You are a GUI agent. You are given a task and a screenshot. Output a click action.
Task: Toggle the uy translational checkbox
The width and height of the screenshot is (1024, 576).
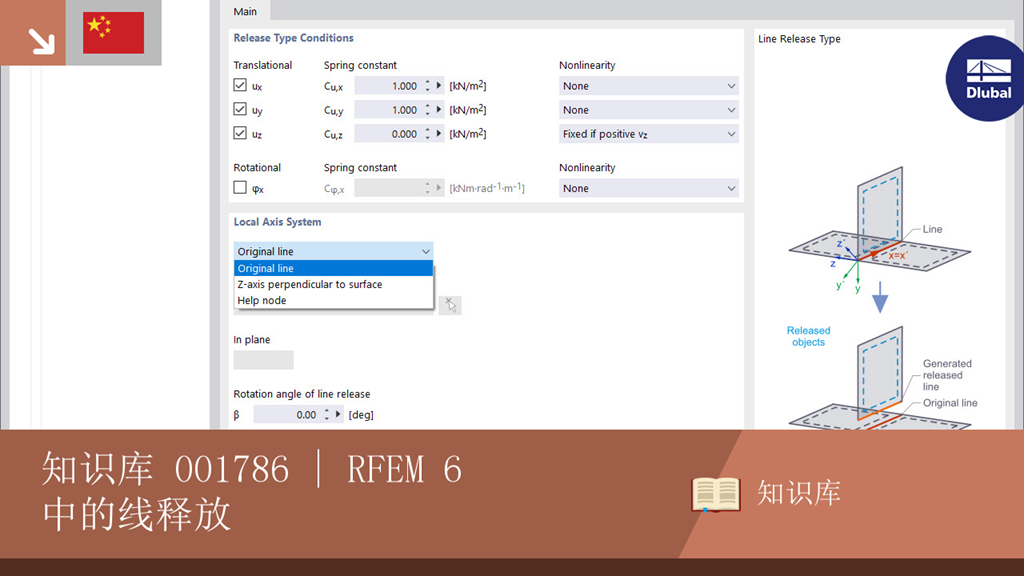pos(240,109)
